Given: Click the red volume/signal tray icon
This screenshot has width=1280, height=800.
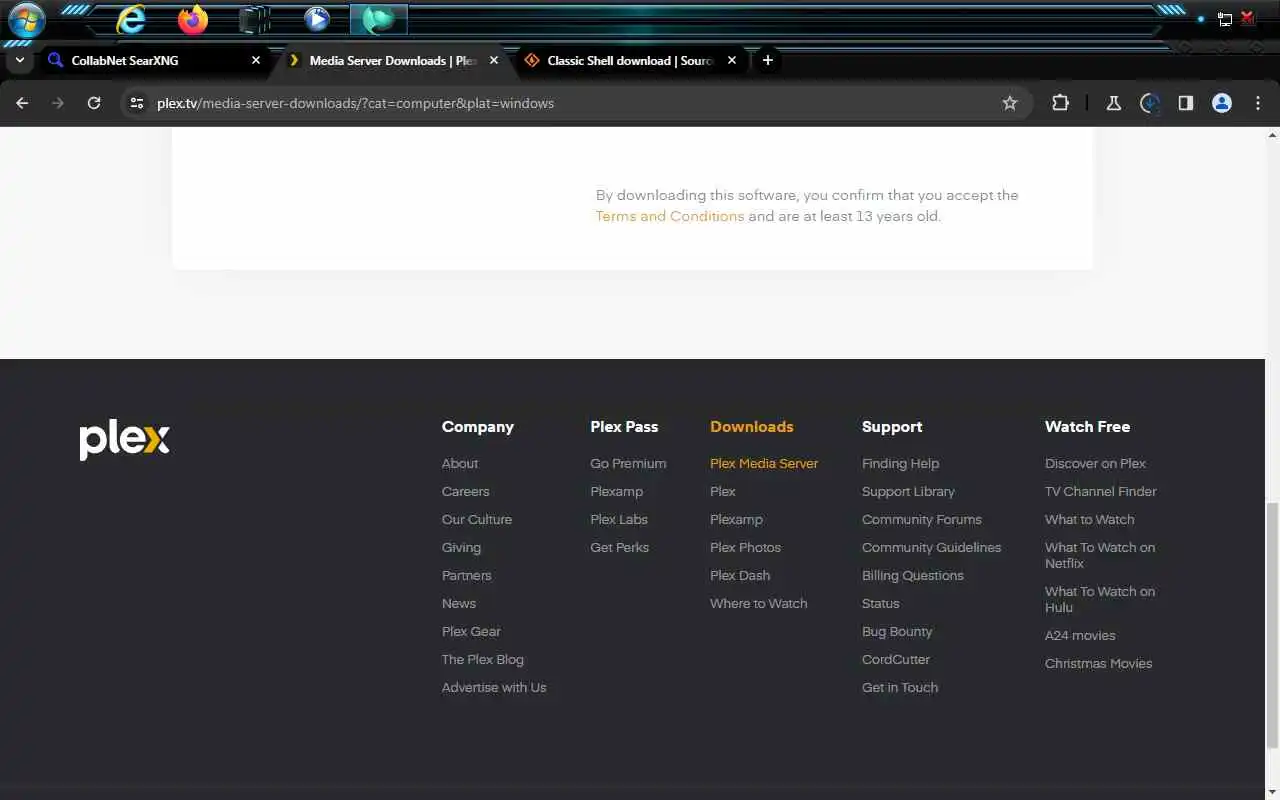Looking at the screenshot, I should 1248,18.
